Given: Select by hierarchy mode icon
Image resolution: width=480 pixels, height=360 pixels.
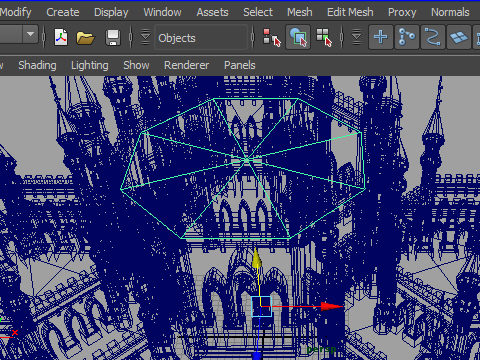Looking at the screenshot, I should (272, 37).
